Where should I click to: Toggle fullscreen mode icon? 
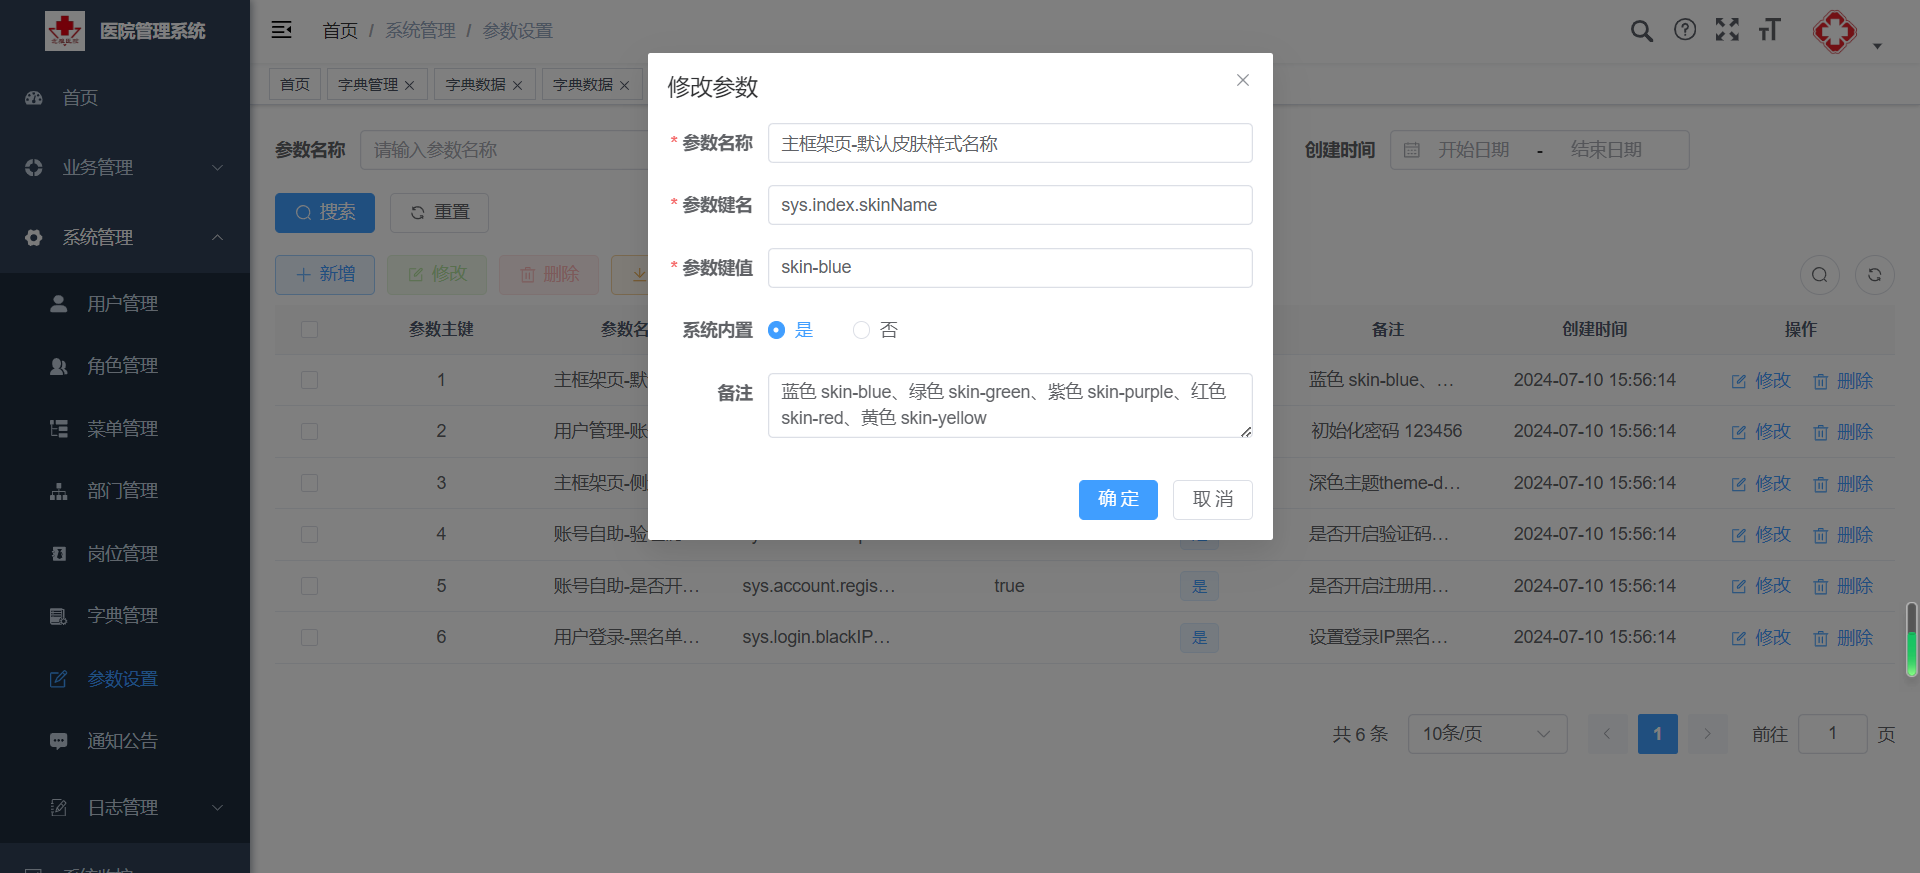coord(1727,30)
